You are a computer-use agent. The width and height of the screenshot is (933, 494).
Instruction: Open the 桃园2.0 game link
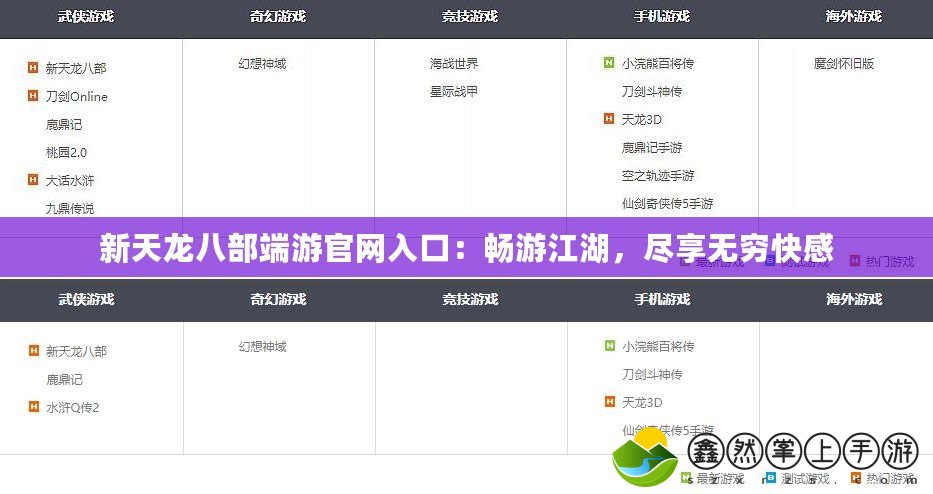(x=66, y=152)
